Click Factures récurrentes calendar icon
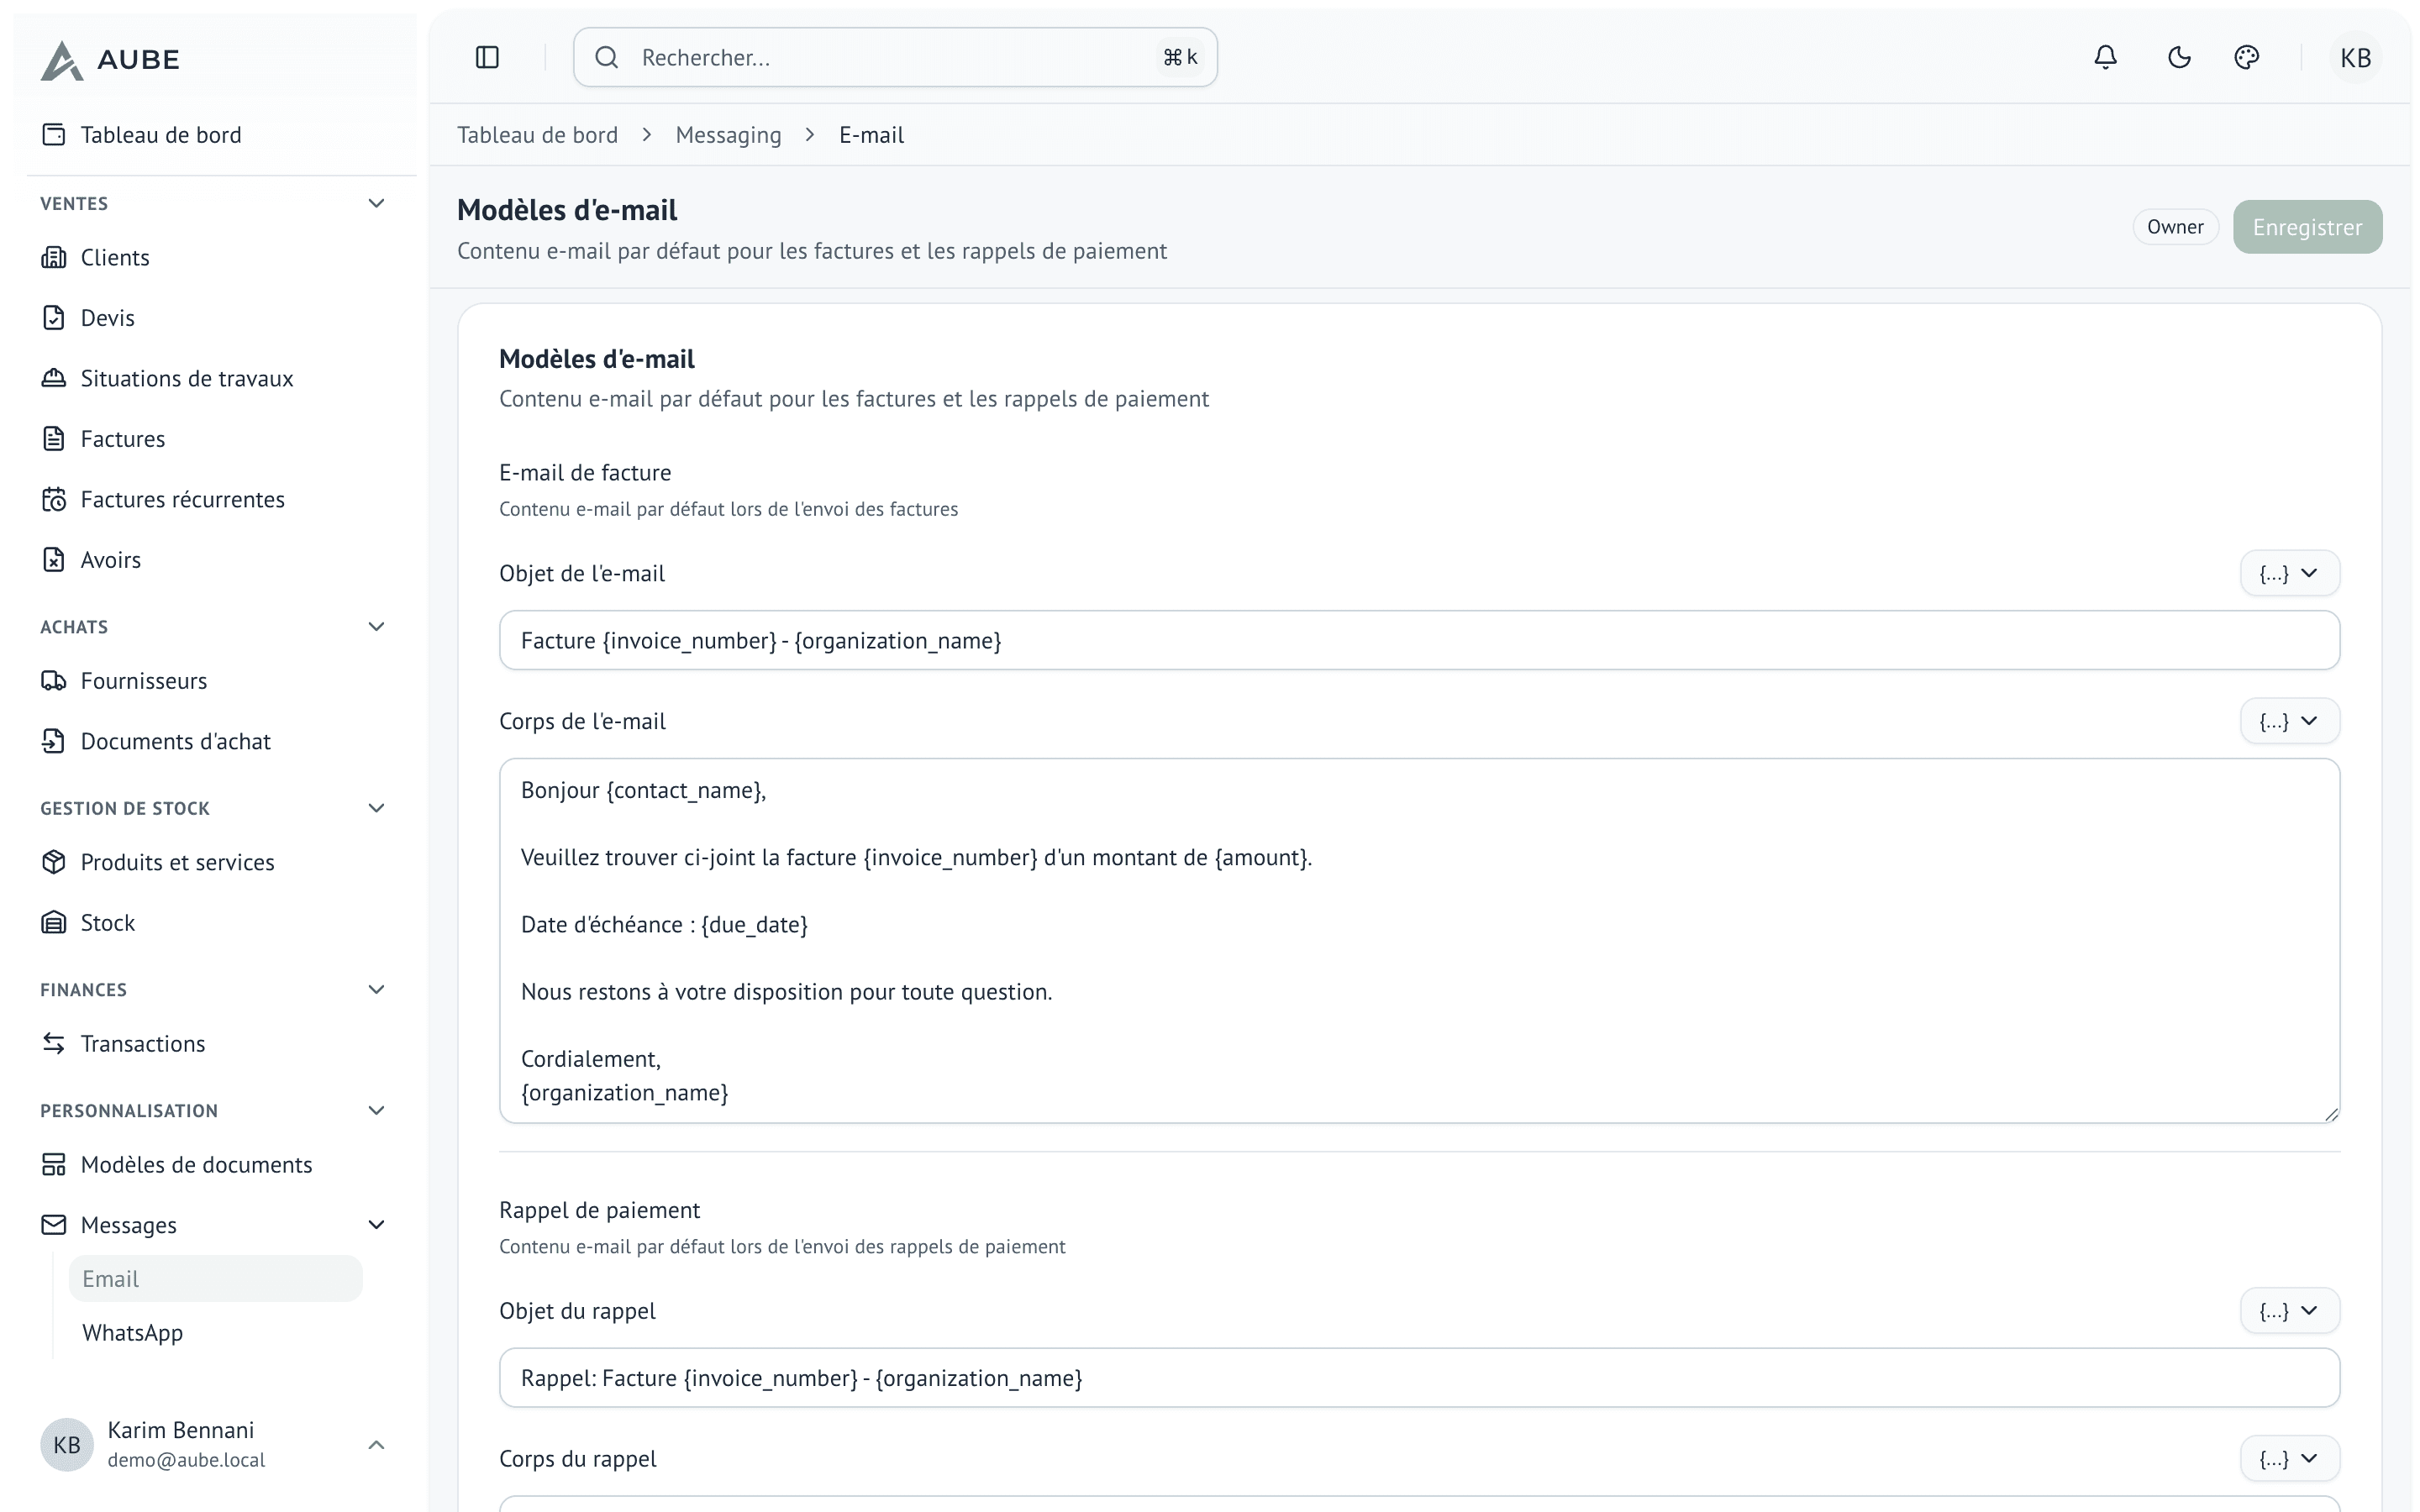 point(54,499)
